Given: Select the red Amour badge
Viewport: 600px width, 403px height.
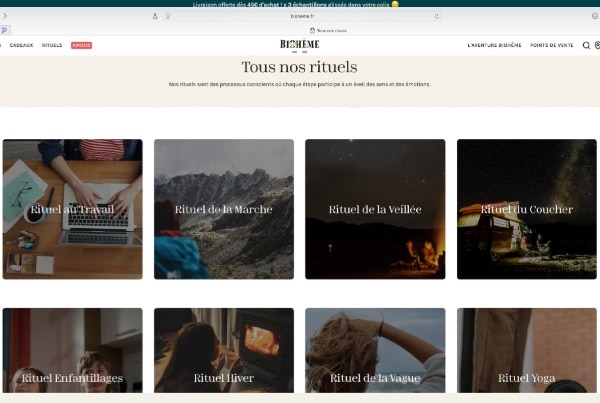Looking at the screenshot, I should [x=81, y=45].
